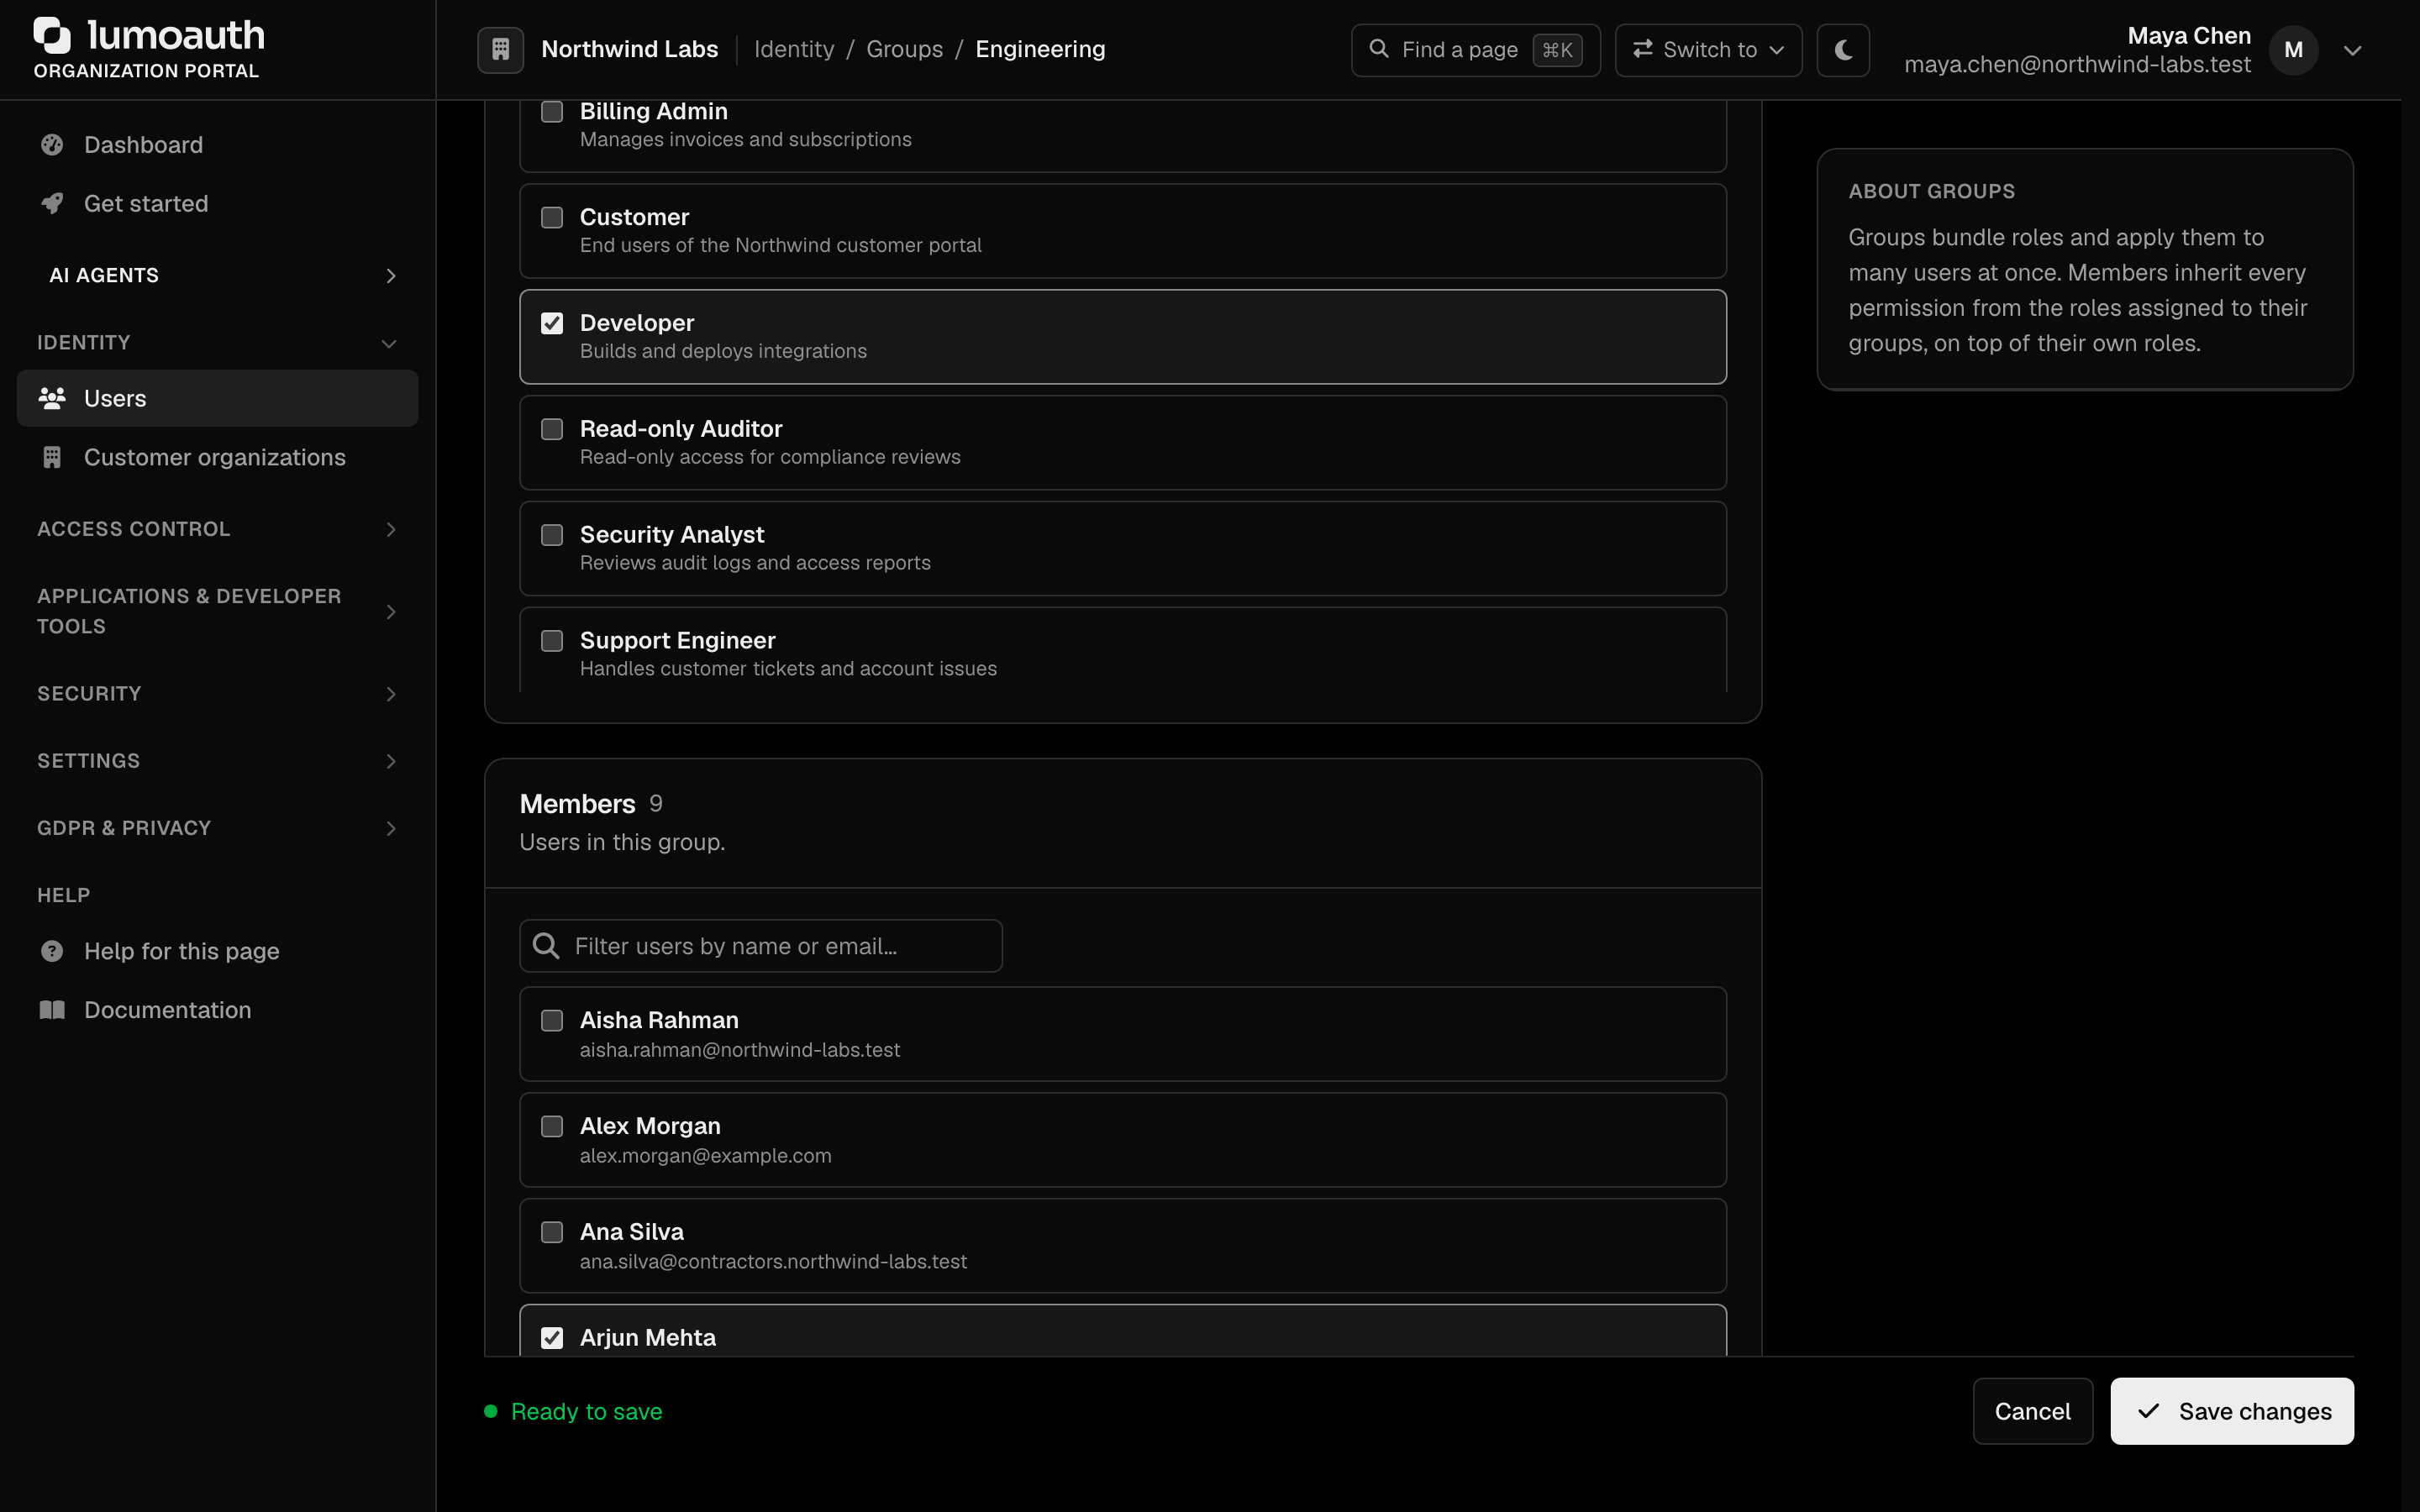Open Help for this page
2420x1512 pixels.
pyautogui.click(x=217, y=951)
